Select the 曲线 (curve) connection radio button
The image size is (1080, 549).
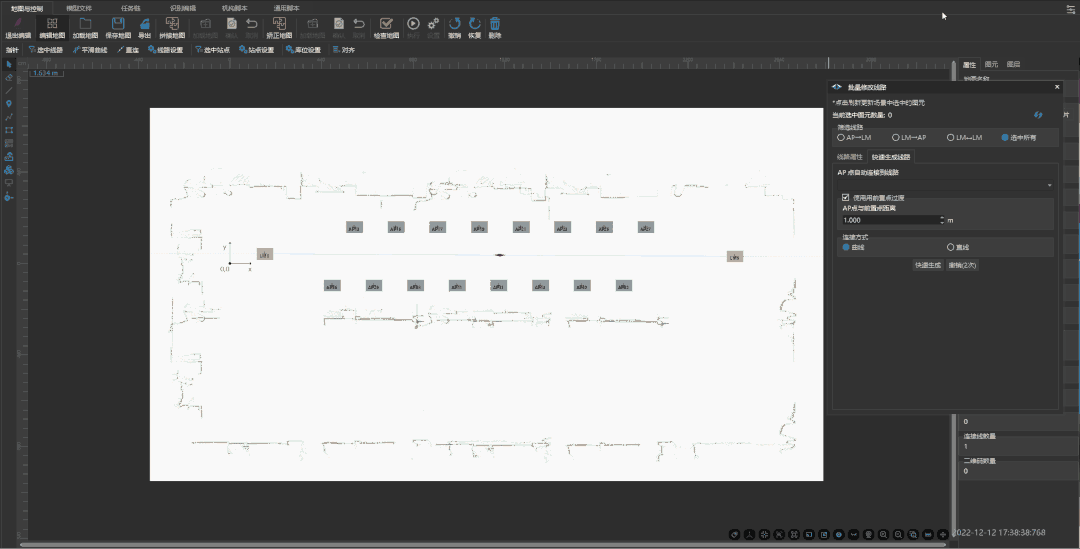click(x=847, y=247)
